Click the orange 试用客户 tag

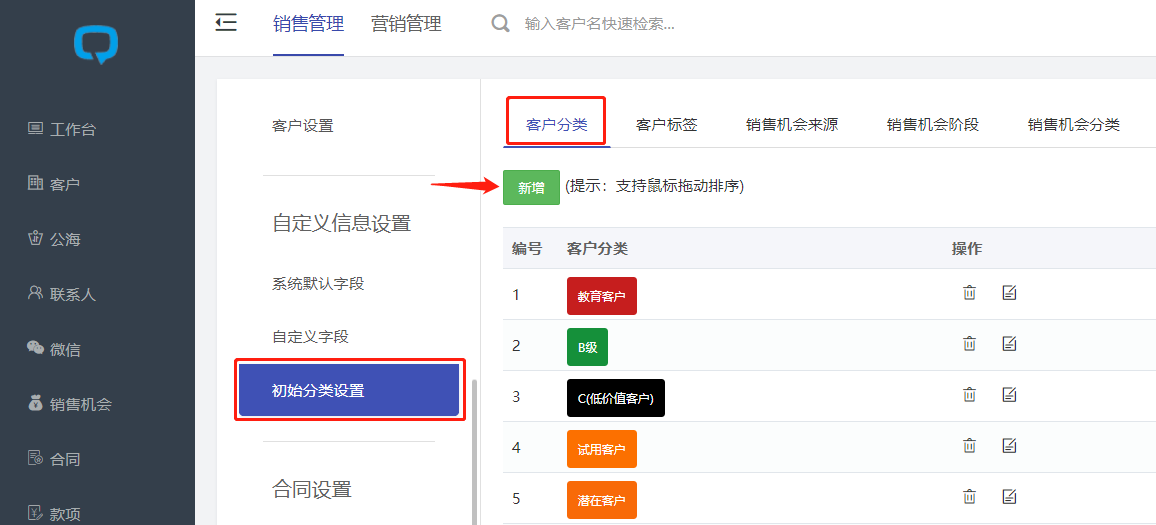click(x=602, y=449)
